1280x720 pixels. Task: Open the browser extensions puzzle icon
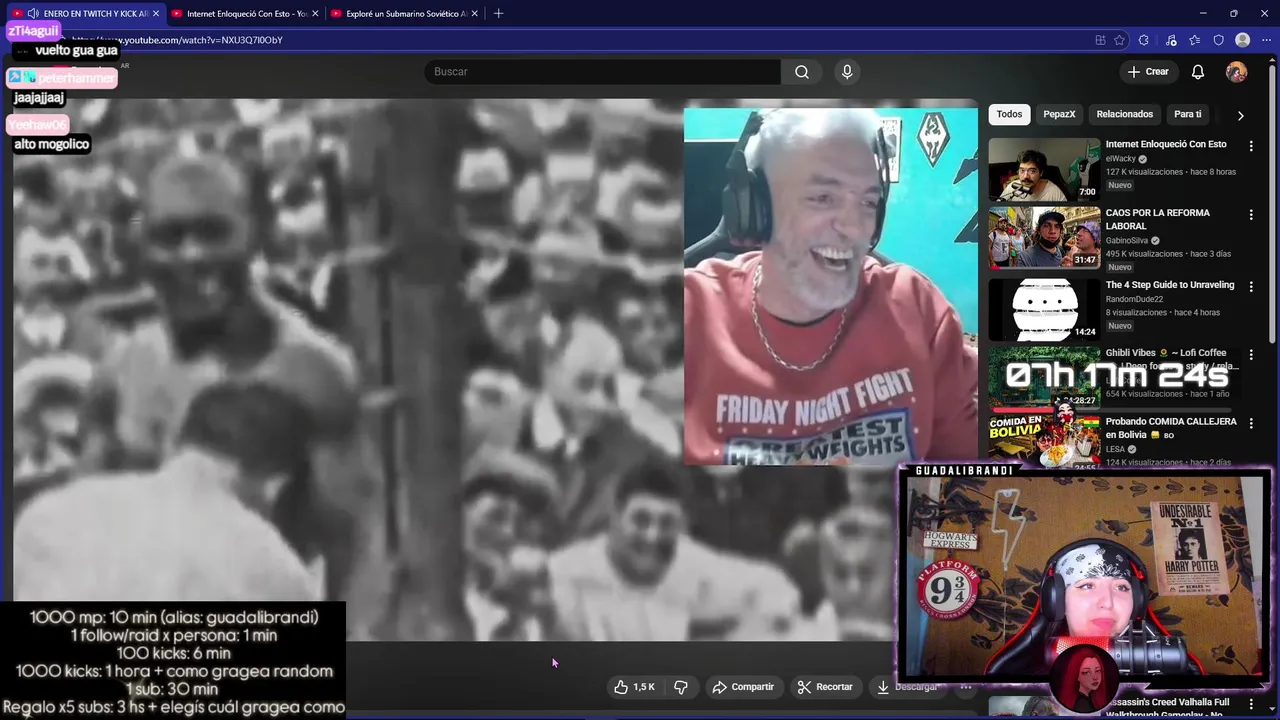pos(1144,40)
